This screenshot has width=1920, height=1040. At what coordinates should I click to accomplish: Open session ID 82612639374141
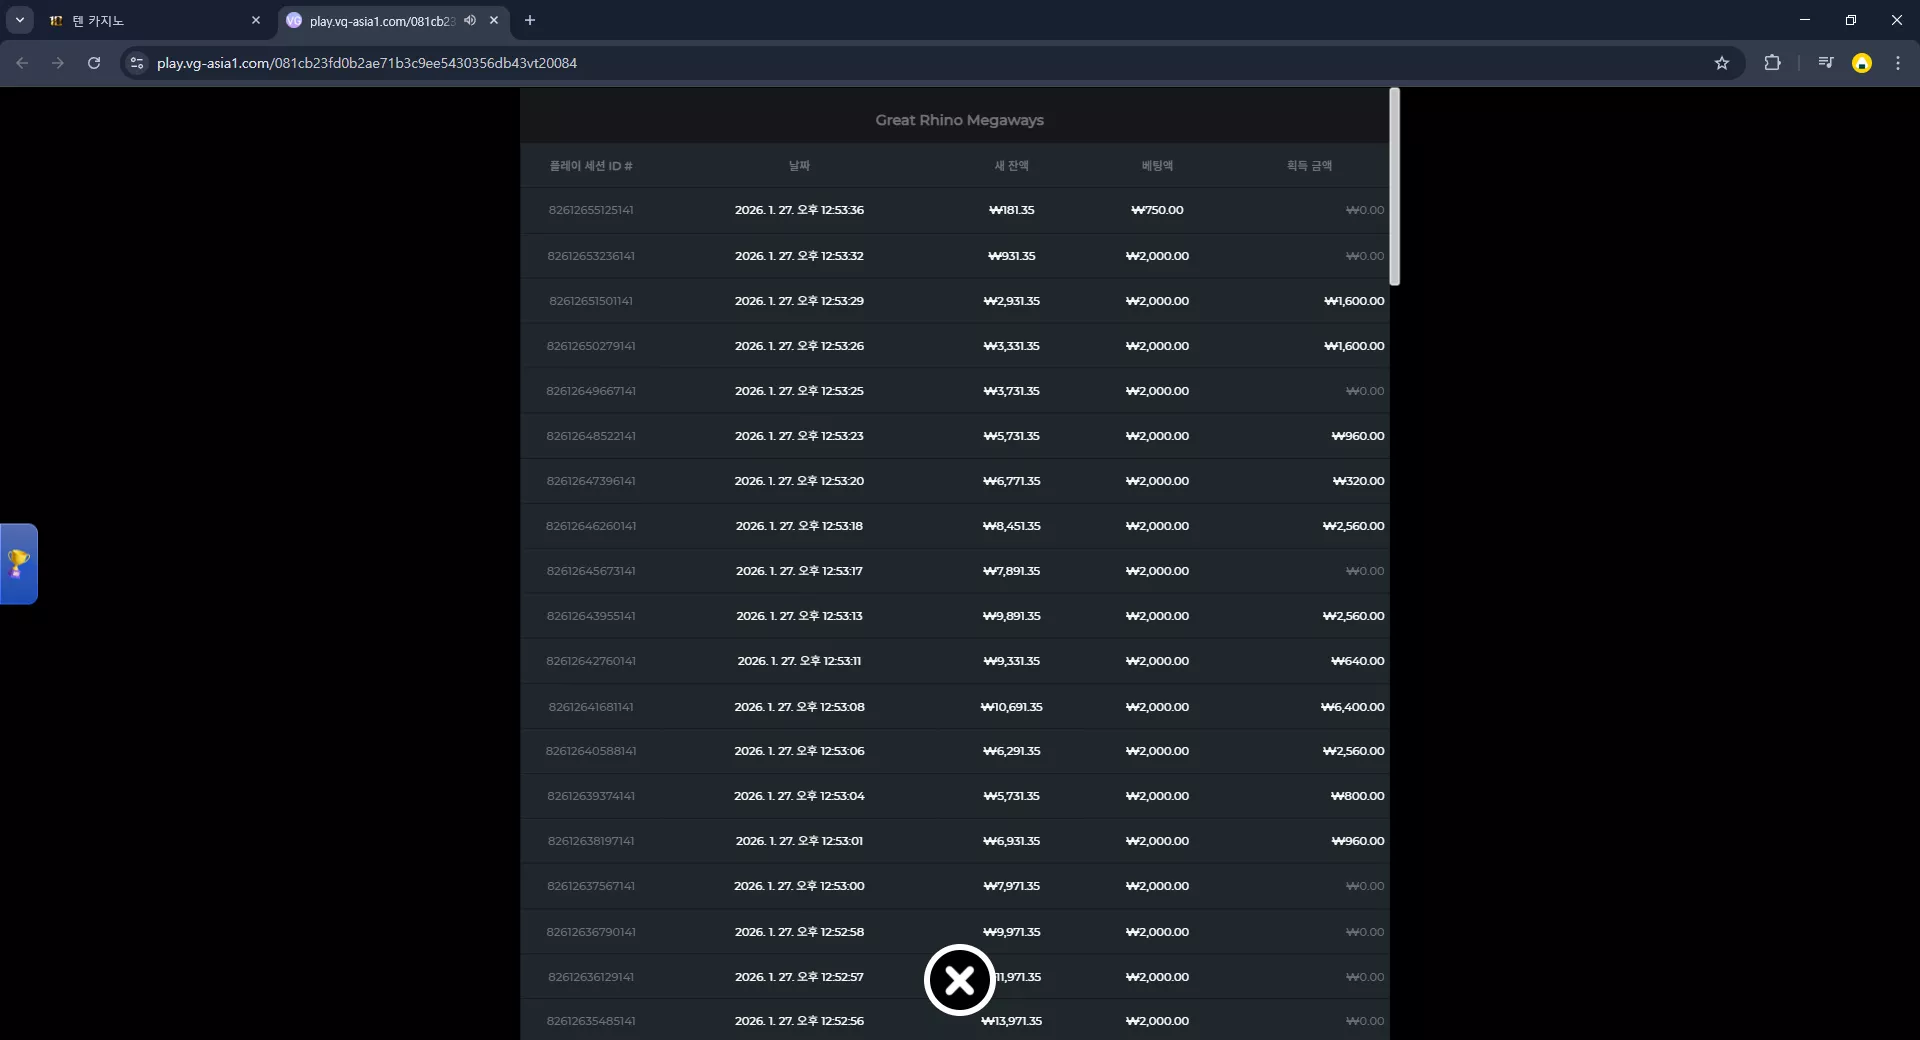click(591, 796)
